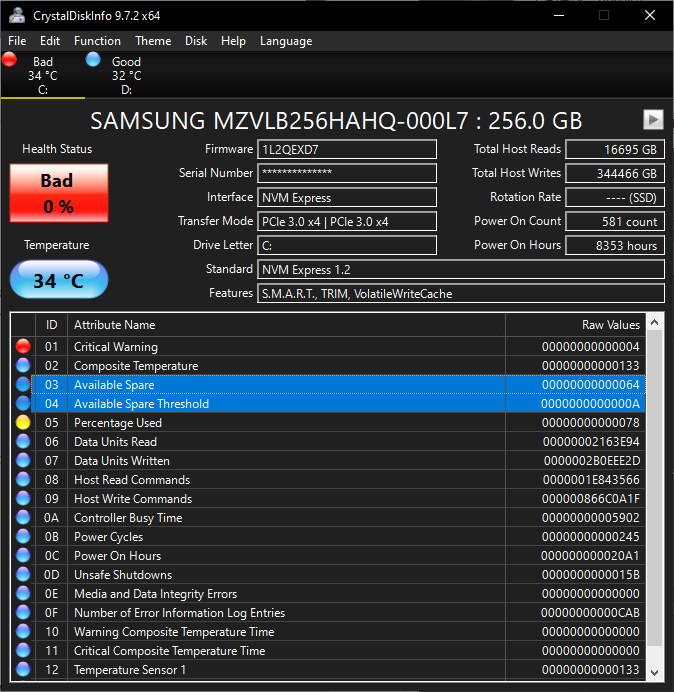Open the Function menu
The image size is (674, 692).
click(97, 41)
